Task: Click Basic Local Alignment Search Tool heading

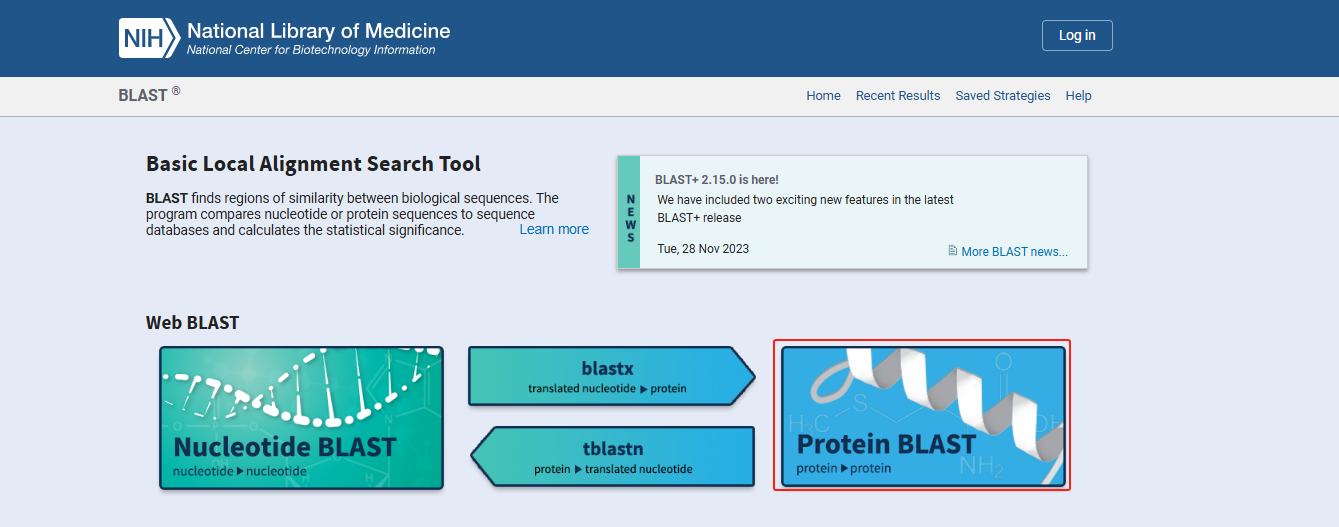Action: coord(313,164)
